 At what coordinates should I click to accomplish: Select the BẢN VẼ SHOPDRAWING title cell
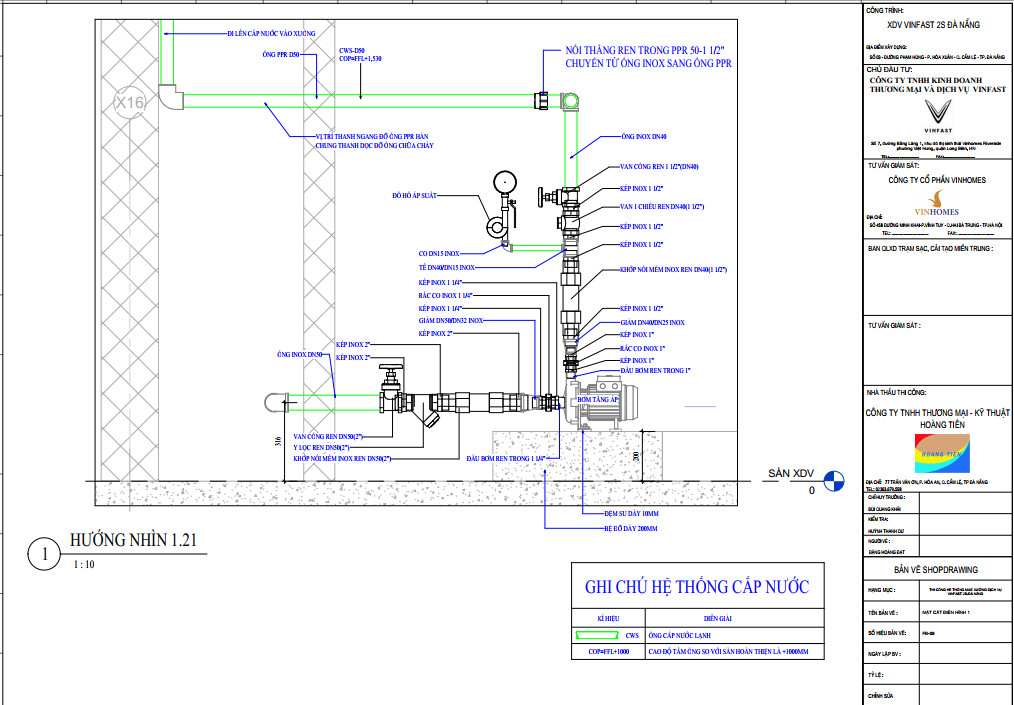tap(937, 569)
